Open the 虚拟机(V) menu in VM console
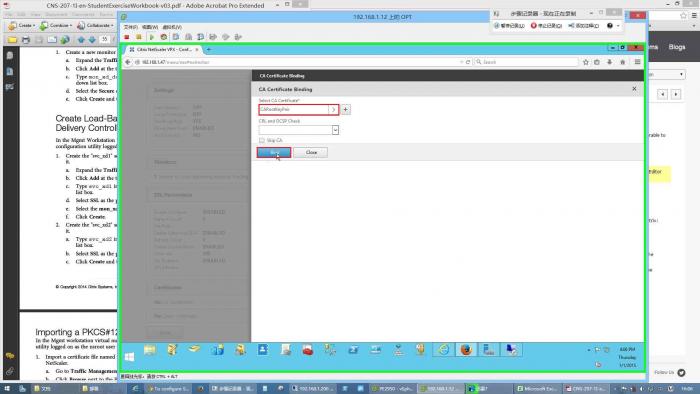 tap(171, 27)
